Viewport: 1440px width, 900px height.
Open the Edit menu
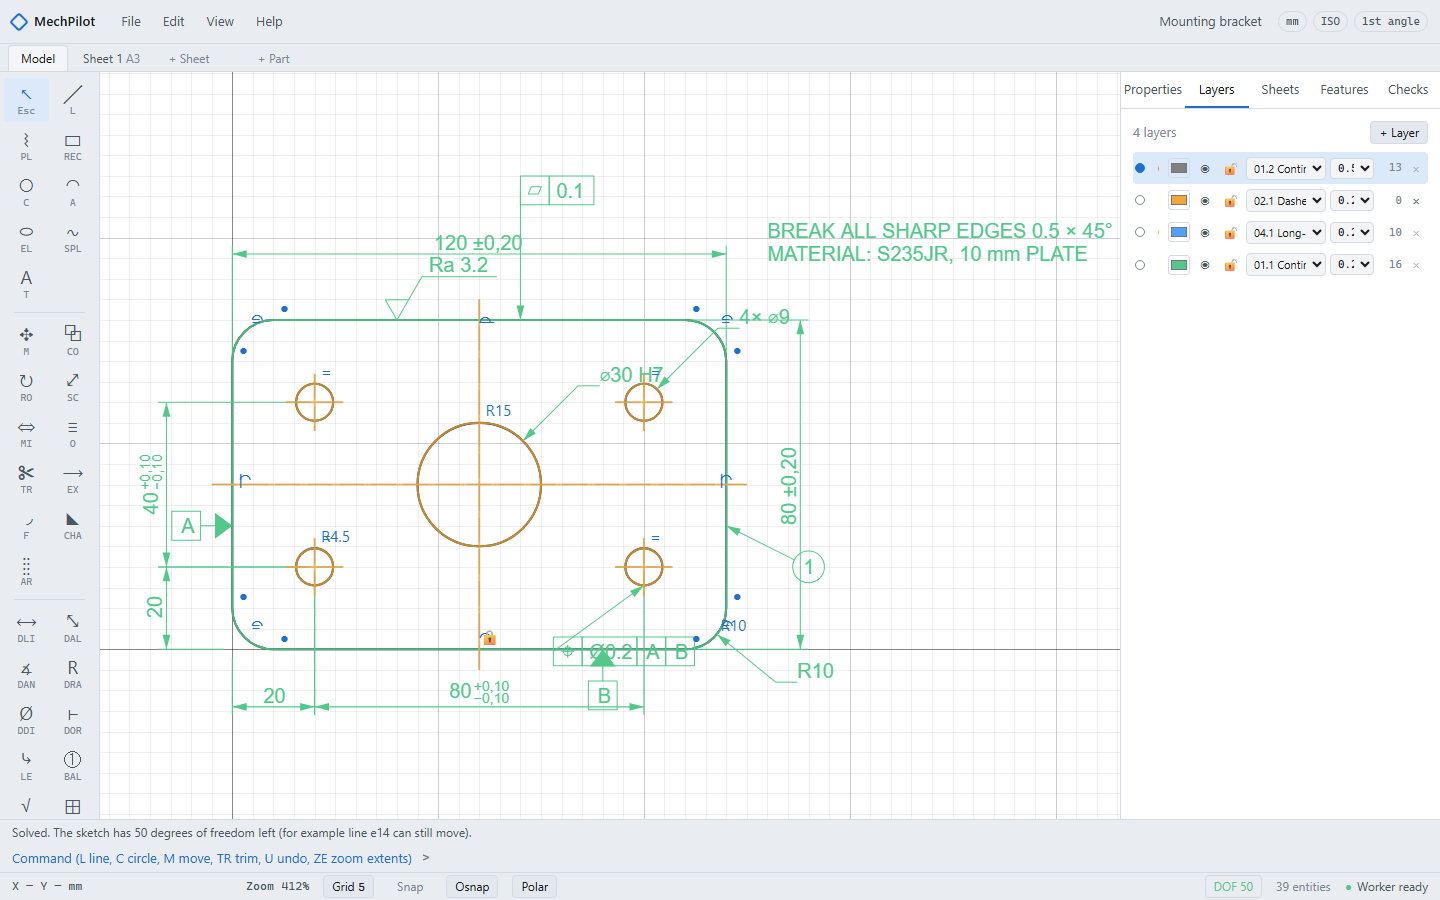pyautogui.click(x=174, y=21)
